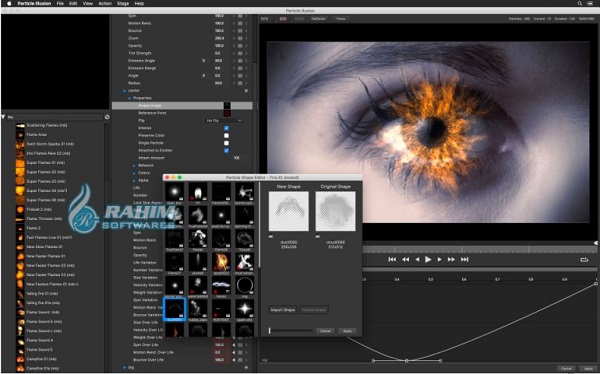Enable the Preserve Color checkbox
The image size is (600, 374).
coord(226,136)
